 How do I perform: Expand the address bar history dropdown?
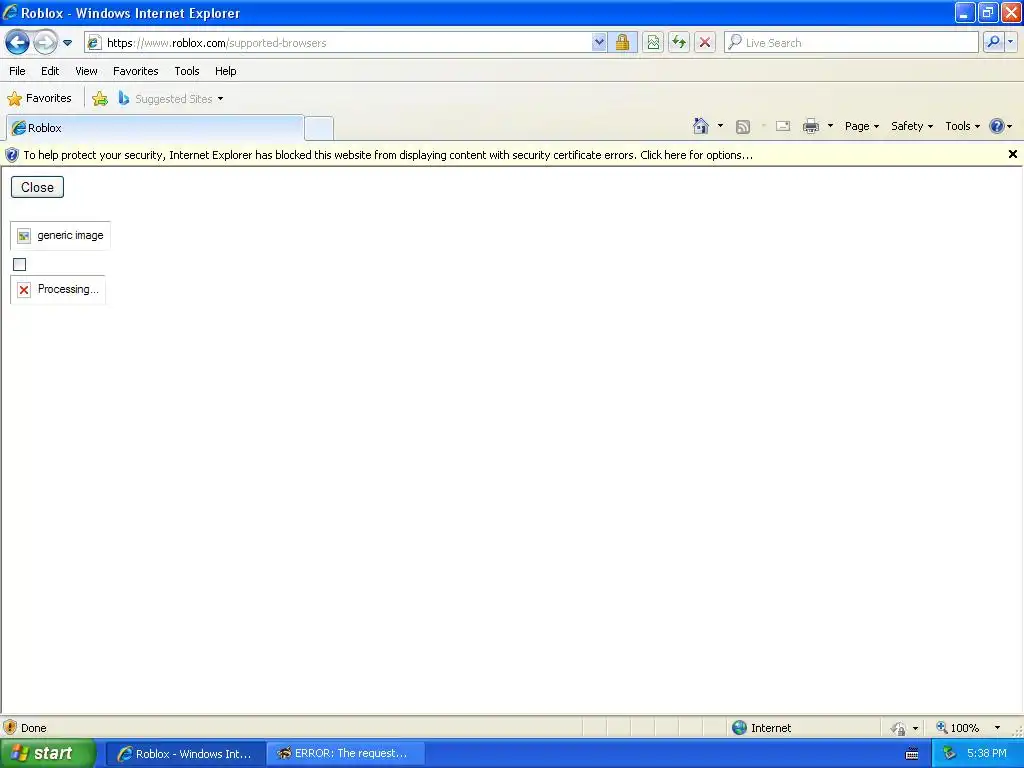click(599, 43)
